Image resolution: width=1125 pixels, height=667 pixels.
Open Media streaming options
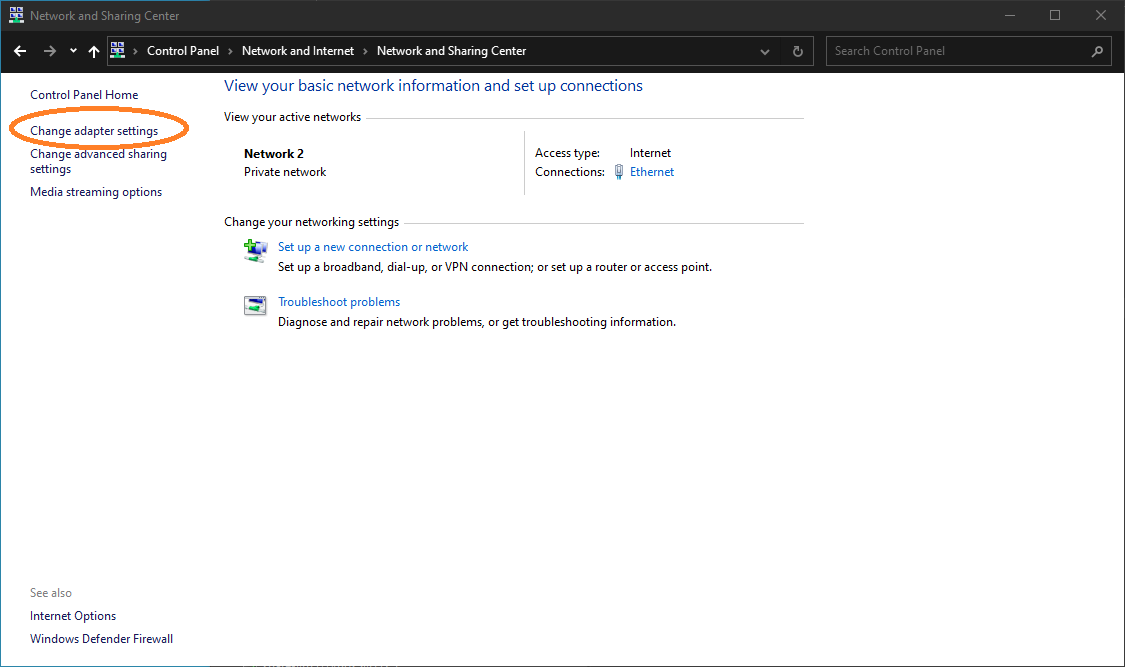[x=95, y=191]
